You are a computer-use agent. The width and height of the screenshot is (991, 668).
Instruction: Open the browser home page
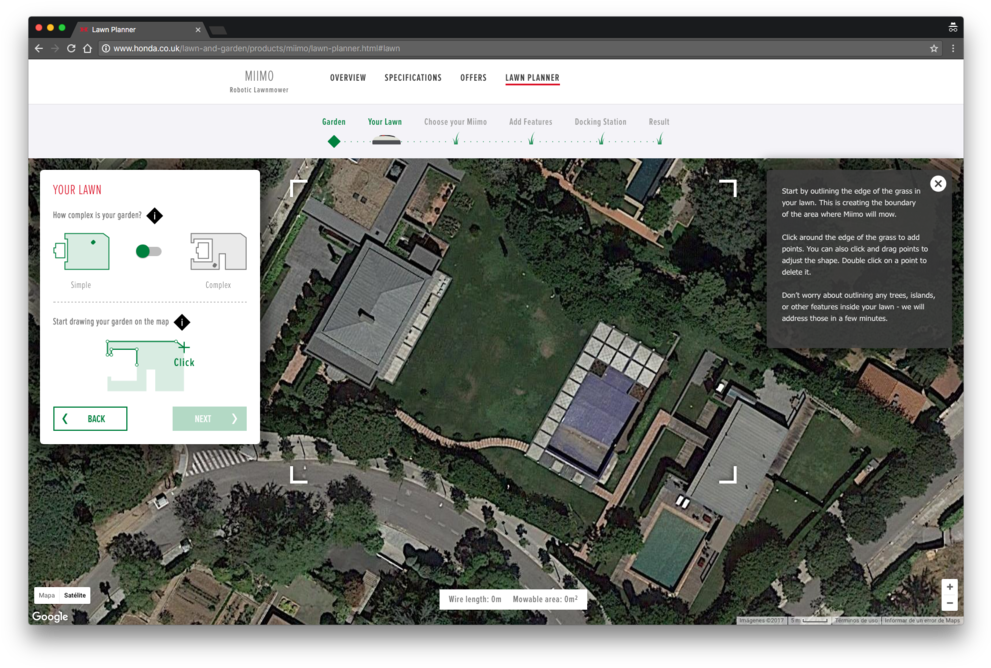(x=87, y=49)
